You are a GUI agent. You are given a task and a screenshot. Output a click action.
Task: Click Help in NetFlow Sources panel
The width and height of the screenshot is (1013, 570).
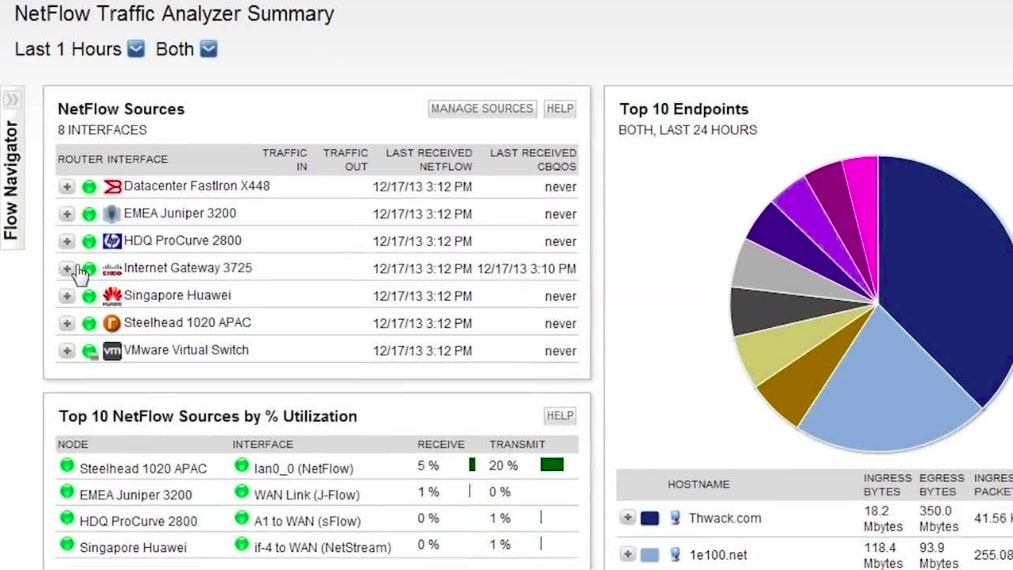[x=560, y=109]
